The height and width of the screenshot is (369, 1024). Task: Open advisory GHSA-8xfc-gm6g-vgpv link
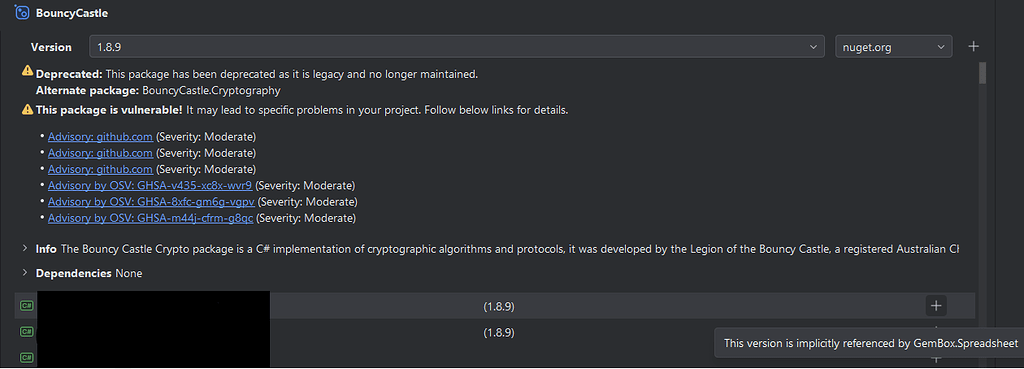(152, 201)
